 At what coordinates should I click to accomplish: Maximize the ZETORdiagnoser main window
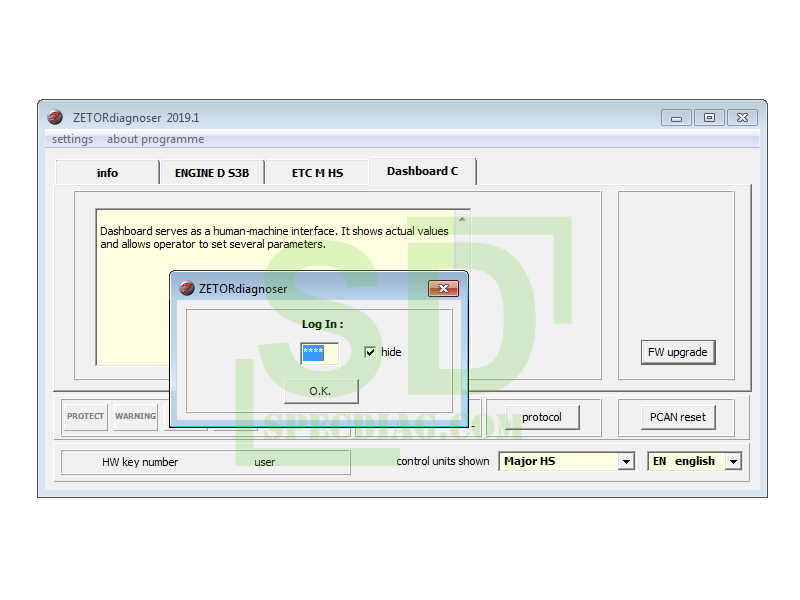pos(709,117)
